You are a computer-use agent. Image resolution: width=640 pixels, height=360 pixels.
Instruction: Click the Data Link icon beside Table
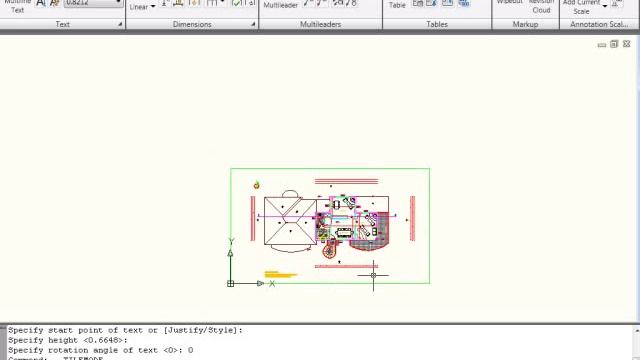418,3
